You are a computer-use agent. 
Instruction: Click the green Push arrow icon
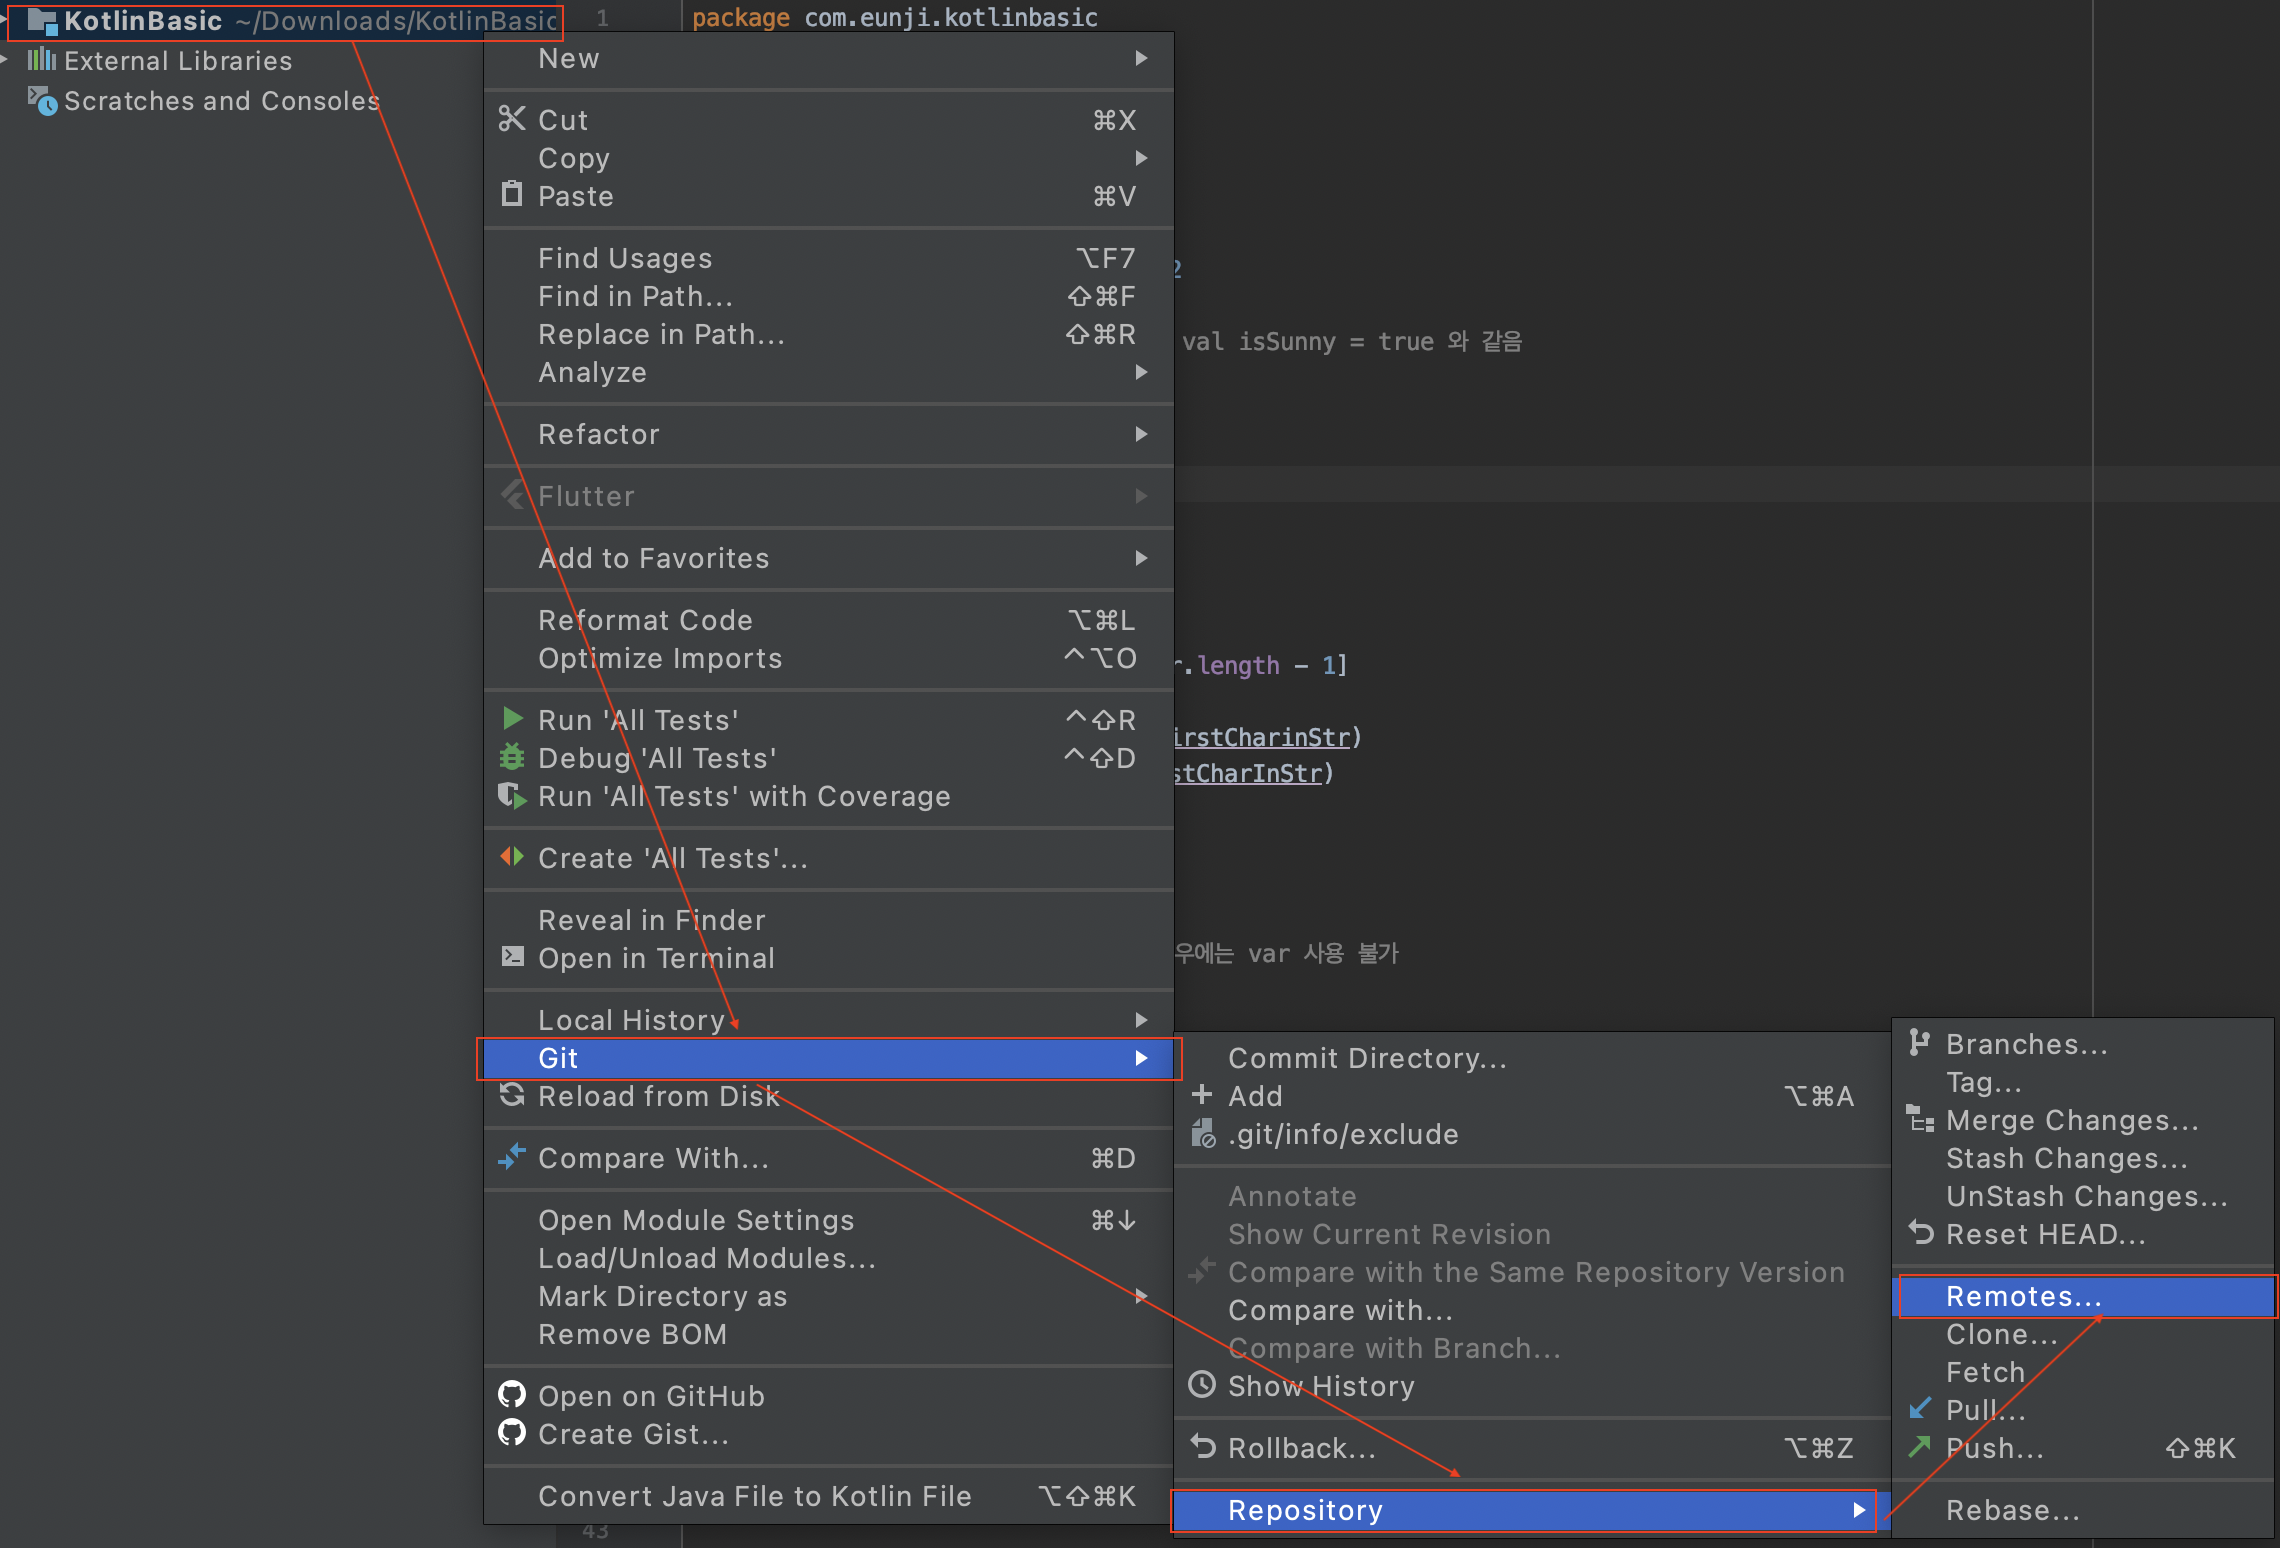click(x=1919, y=1447)
